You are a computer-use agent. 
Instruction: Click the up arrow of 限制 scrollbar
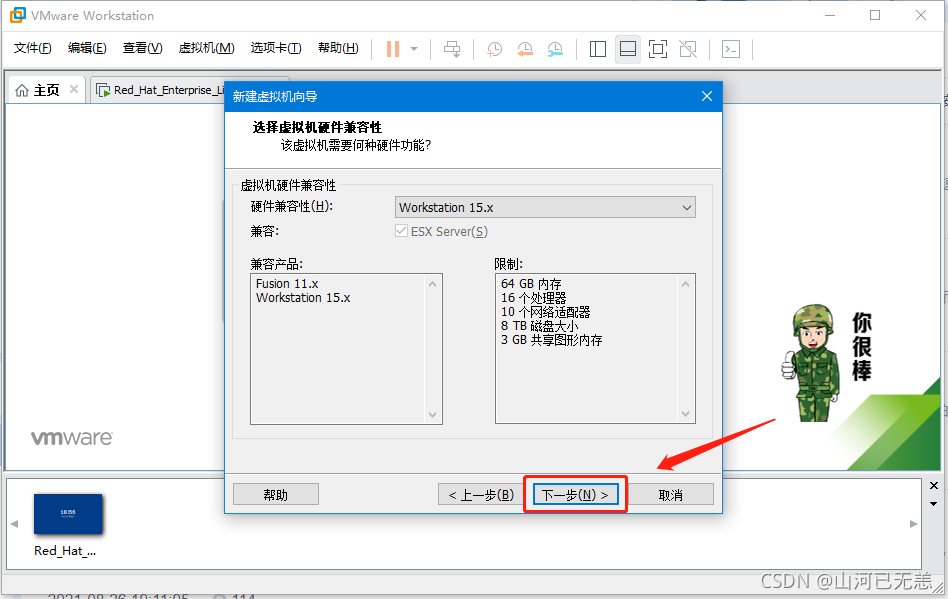(685, 284)
